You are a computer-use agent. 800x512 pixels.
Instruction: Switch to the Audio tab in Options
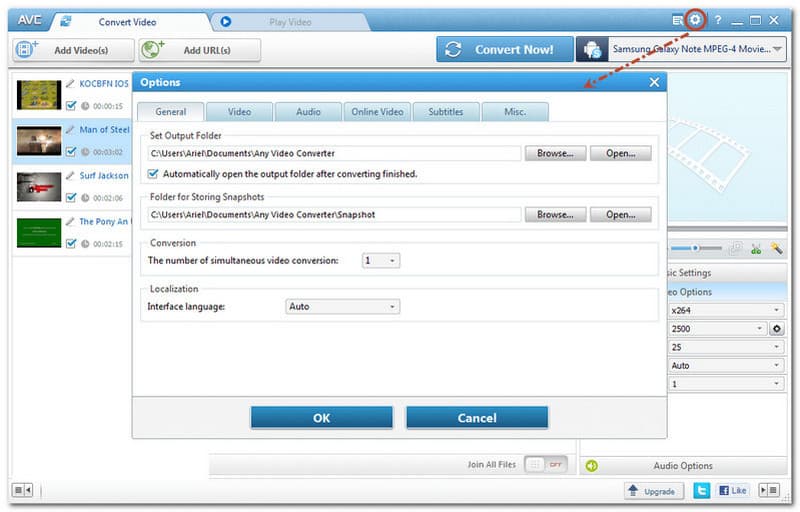[x=308, y=112]
